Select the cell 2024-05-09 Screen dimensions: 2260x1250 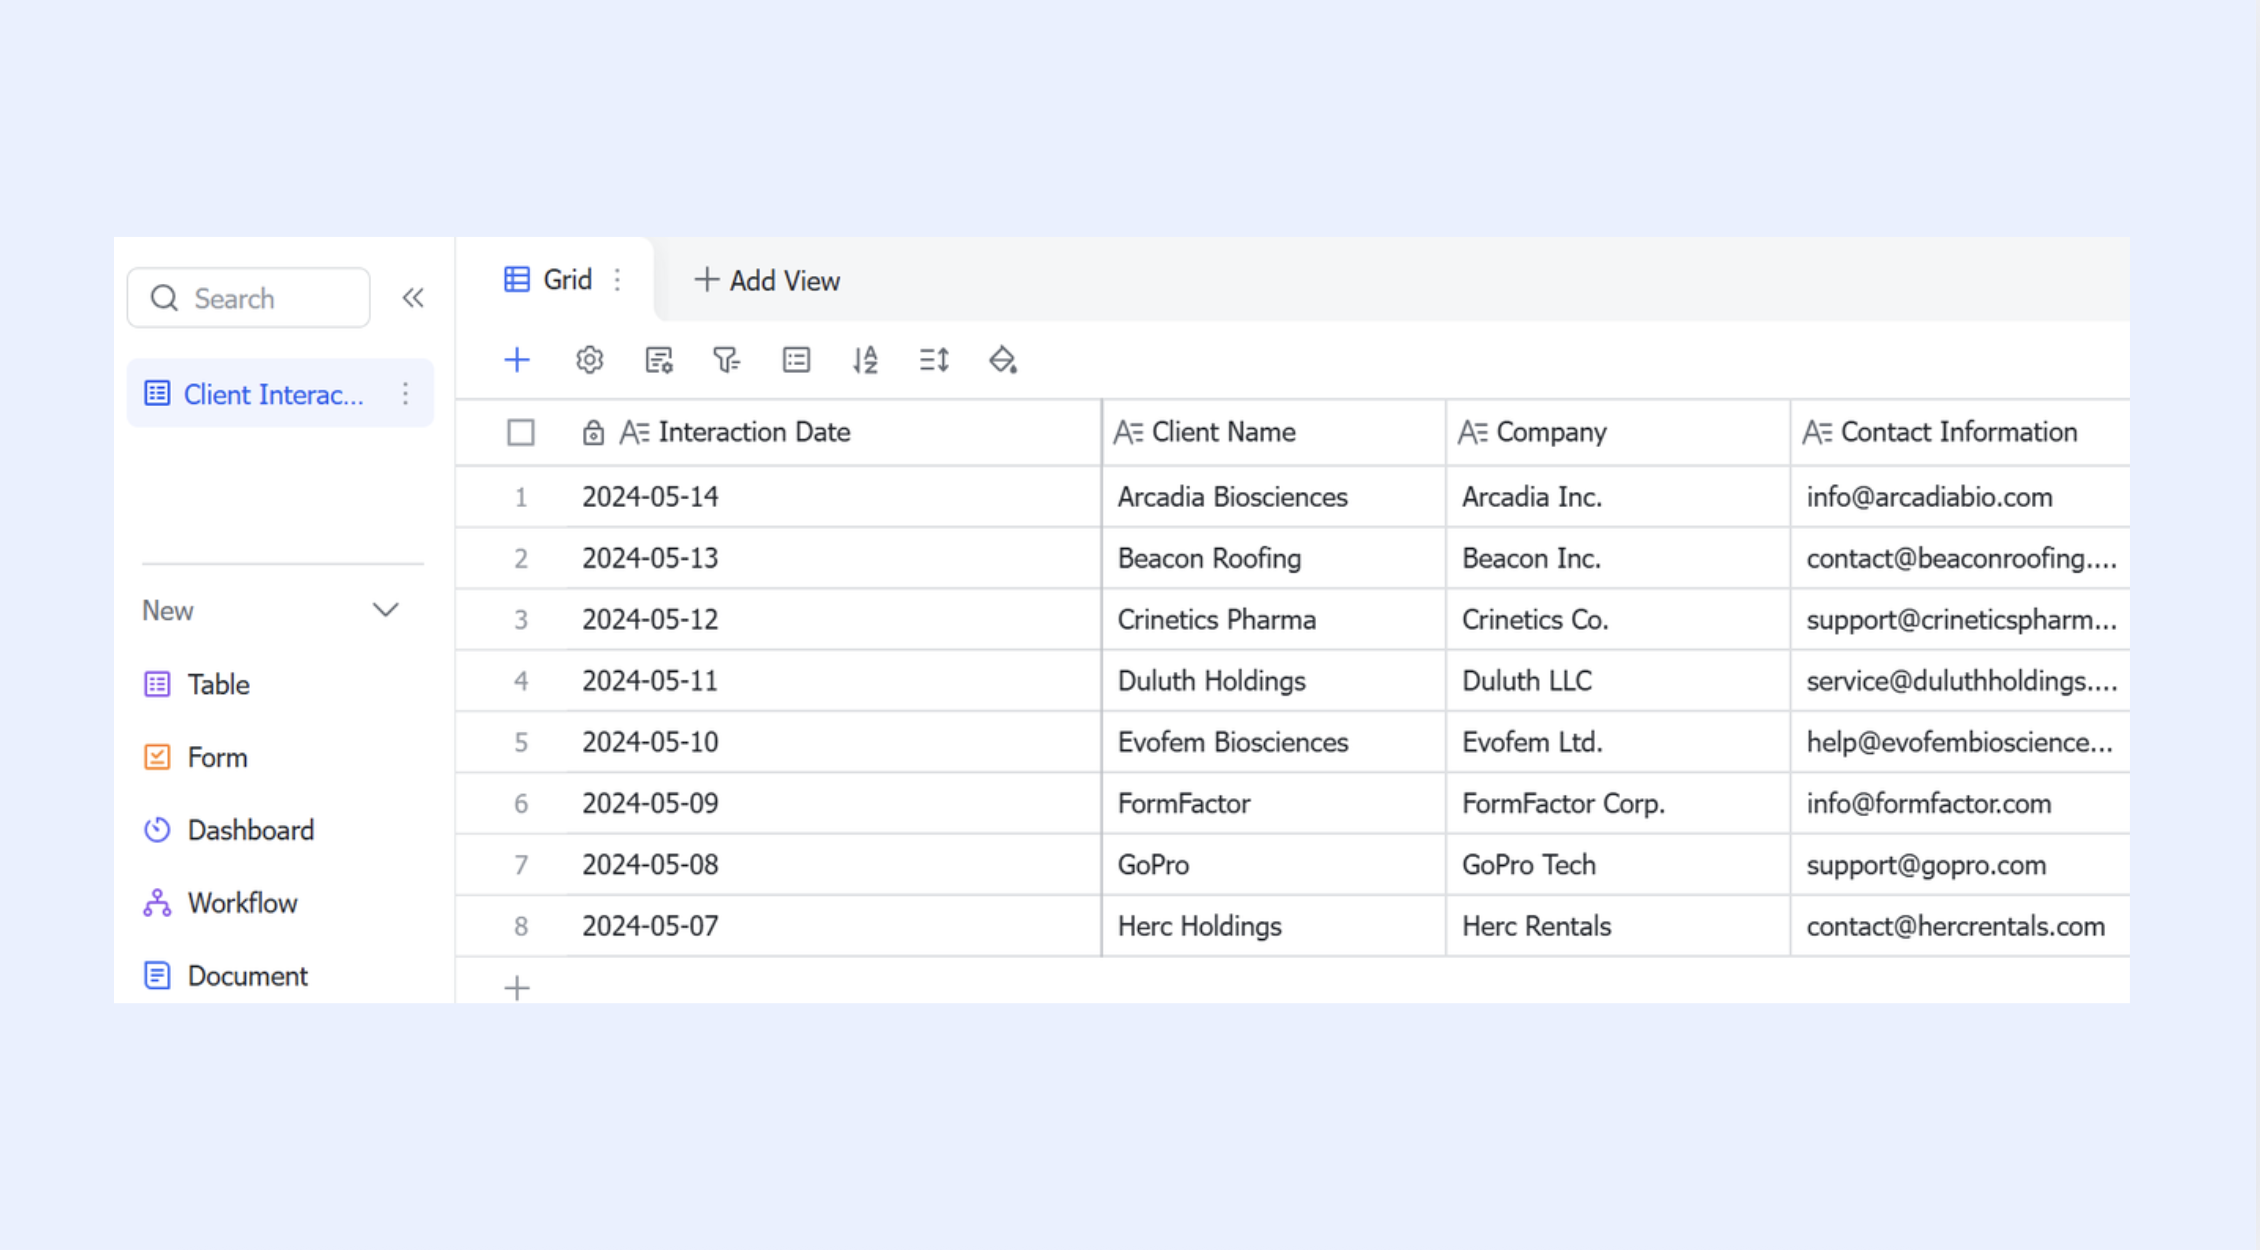(x=833, y=803)
